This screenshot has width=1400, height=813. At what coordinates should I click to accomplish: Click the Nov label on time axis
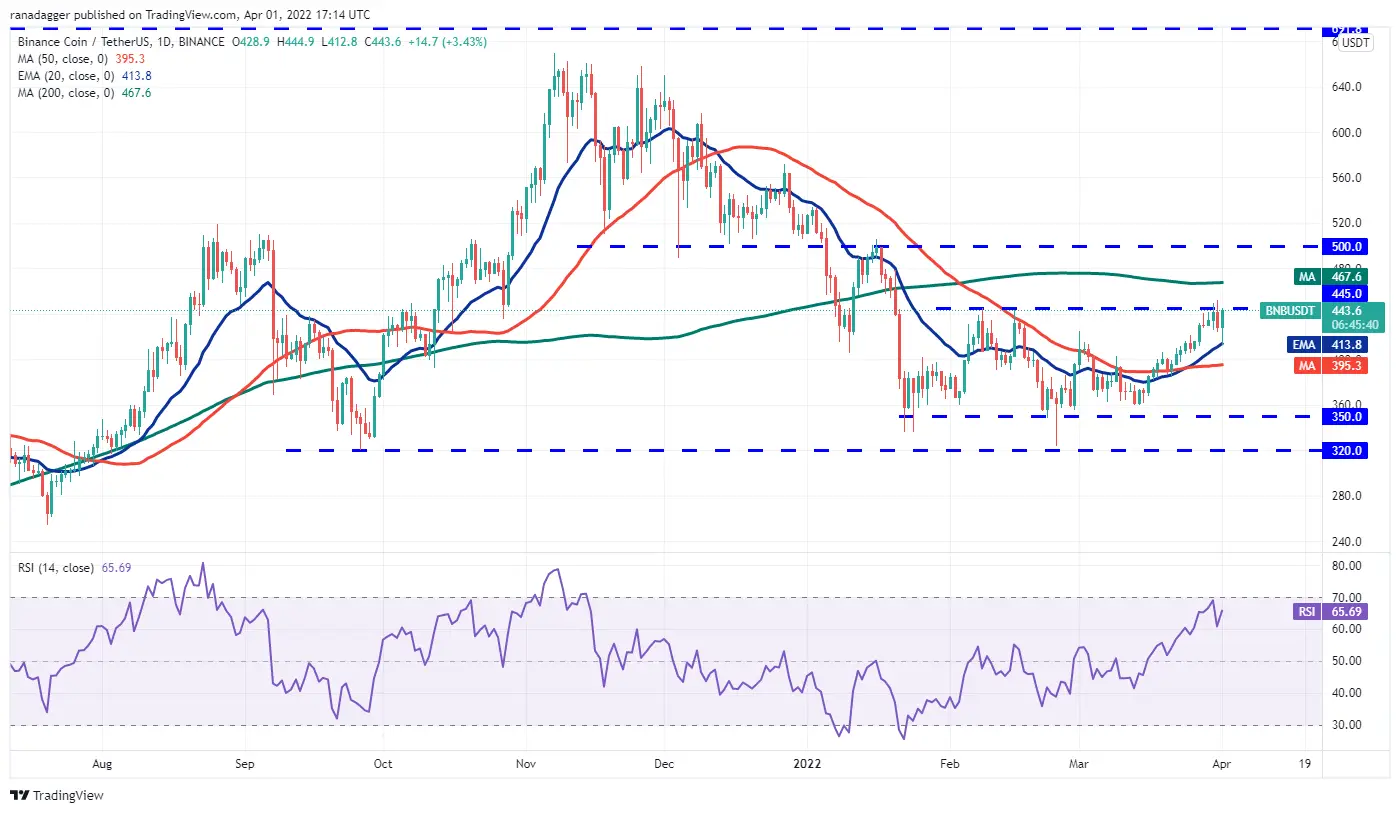527,763
